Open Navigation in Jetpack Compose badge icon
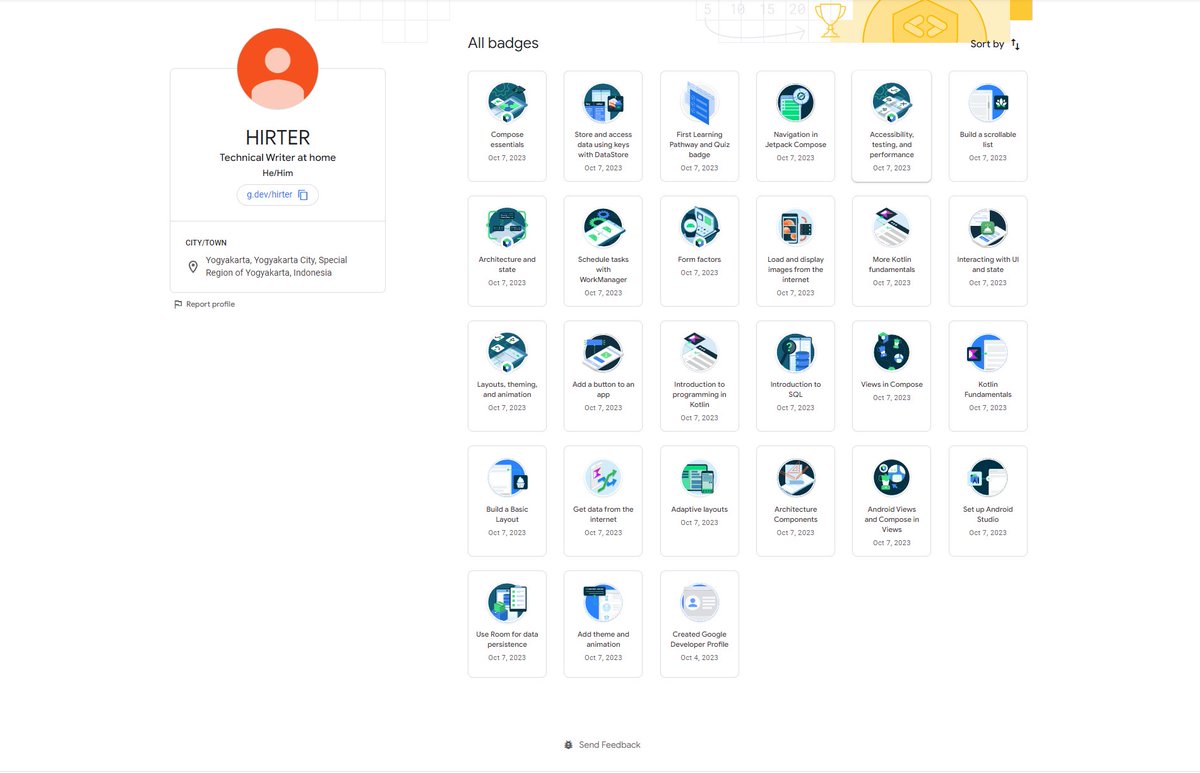 (795, 103)
